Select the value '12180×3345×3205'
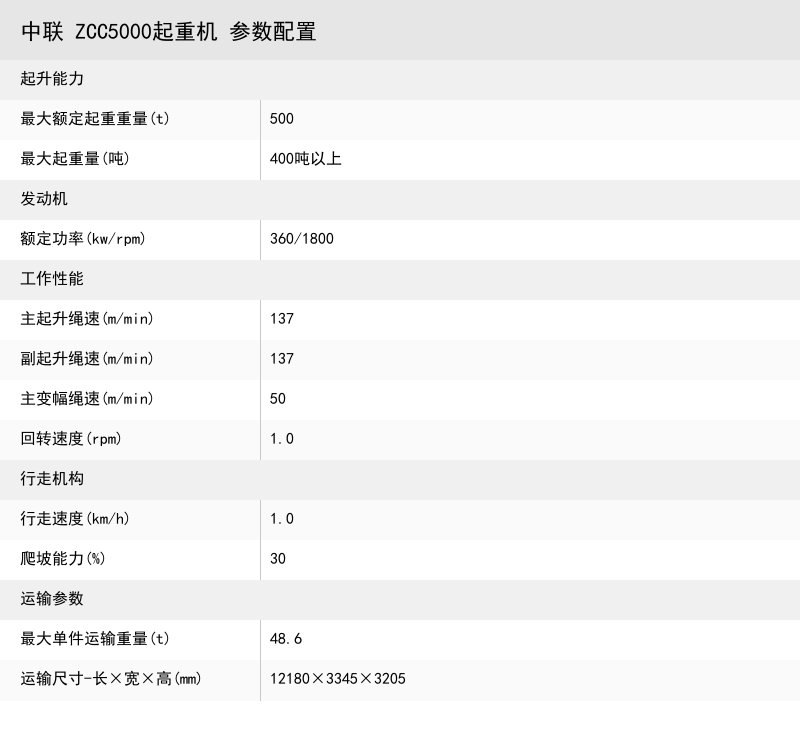Screen dimensions: 800x740 click(x=338, y=679)
